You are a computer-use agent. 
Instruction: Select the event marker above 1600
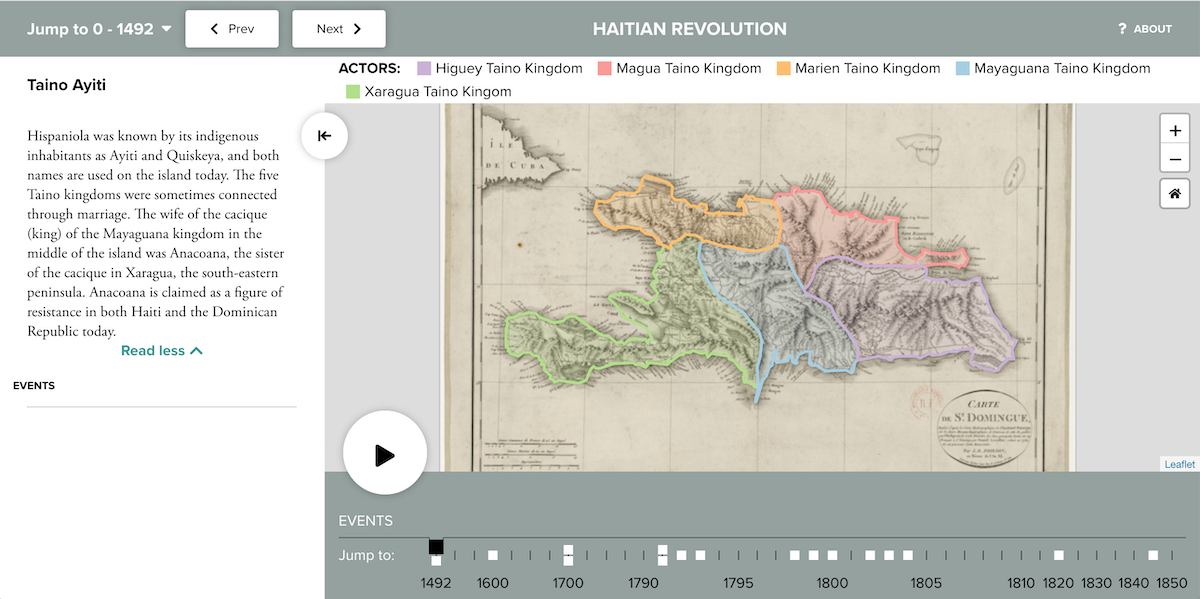point(493,554)
